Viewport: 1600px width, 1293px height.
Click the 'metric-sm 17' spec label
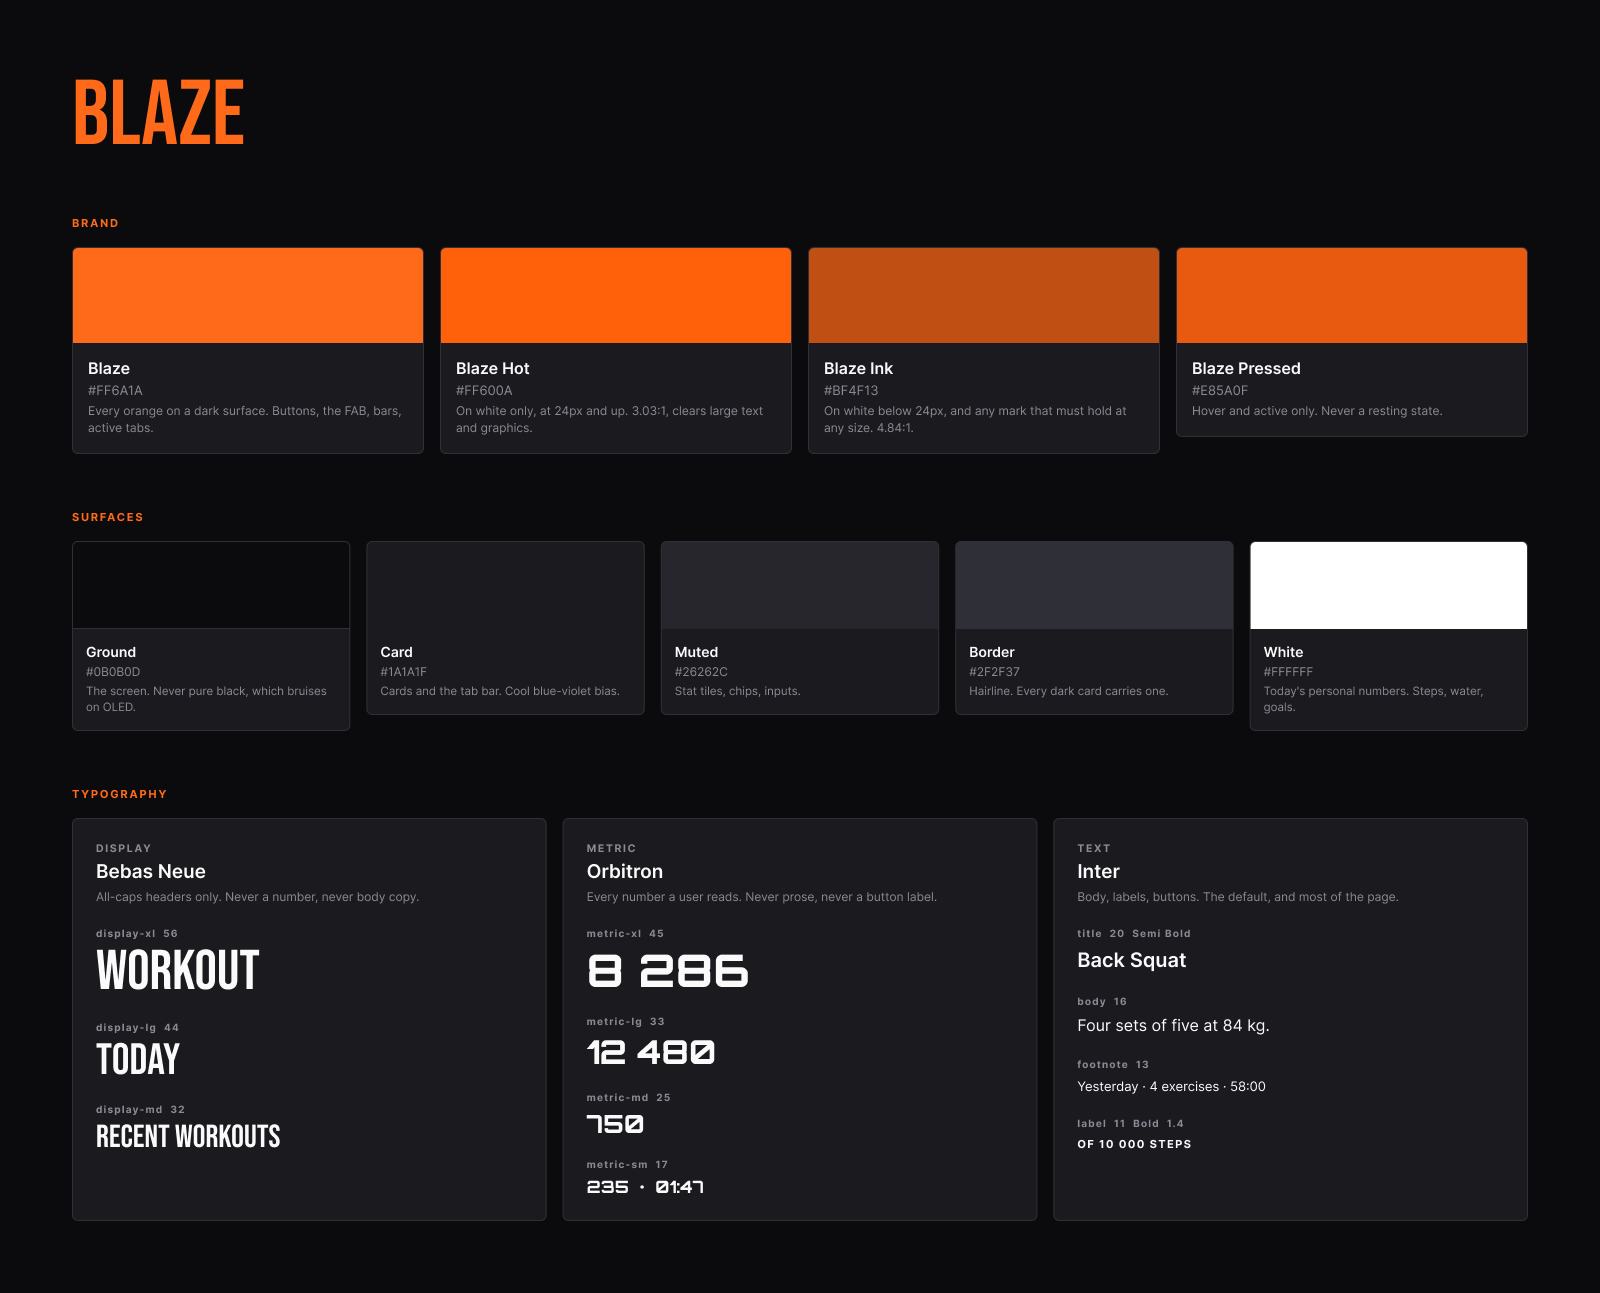tap(627, 1165)
